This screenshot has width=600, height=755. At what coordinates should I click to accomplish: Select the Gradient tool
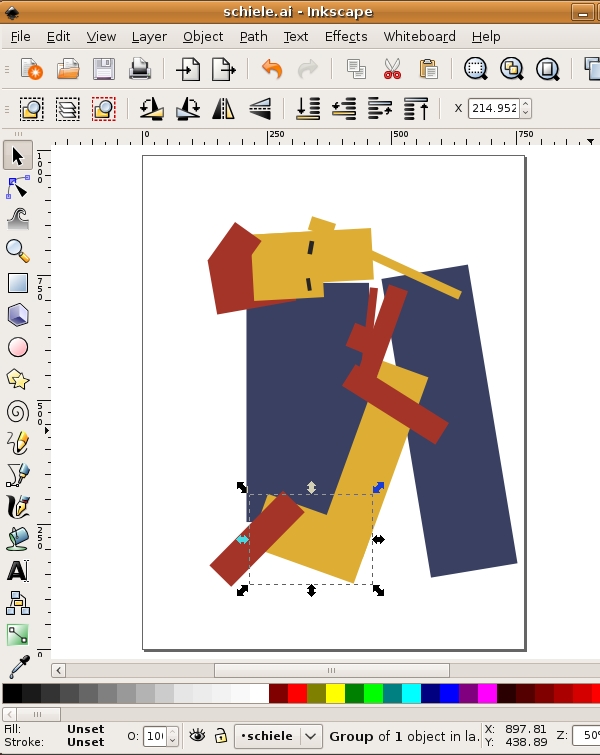(18, 635)
